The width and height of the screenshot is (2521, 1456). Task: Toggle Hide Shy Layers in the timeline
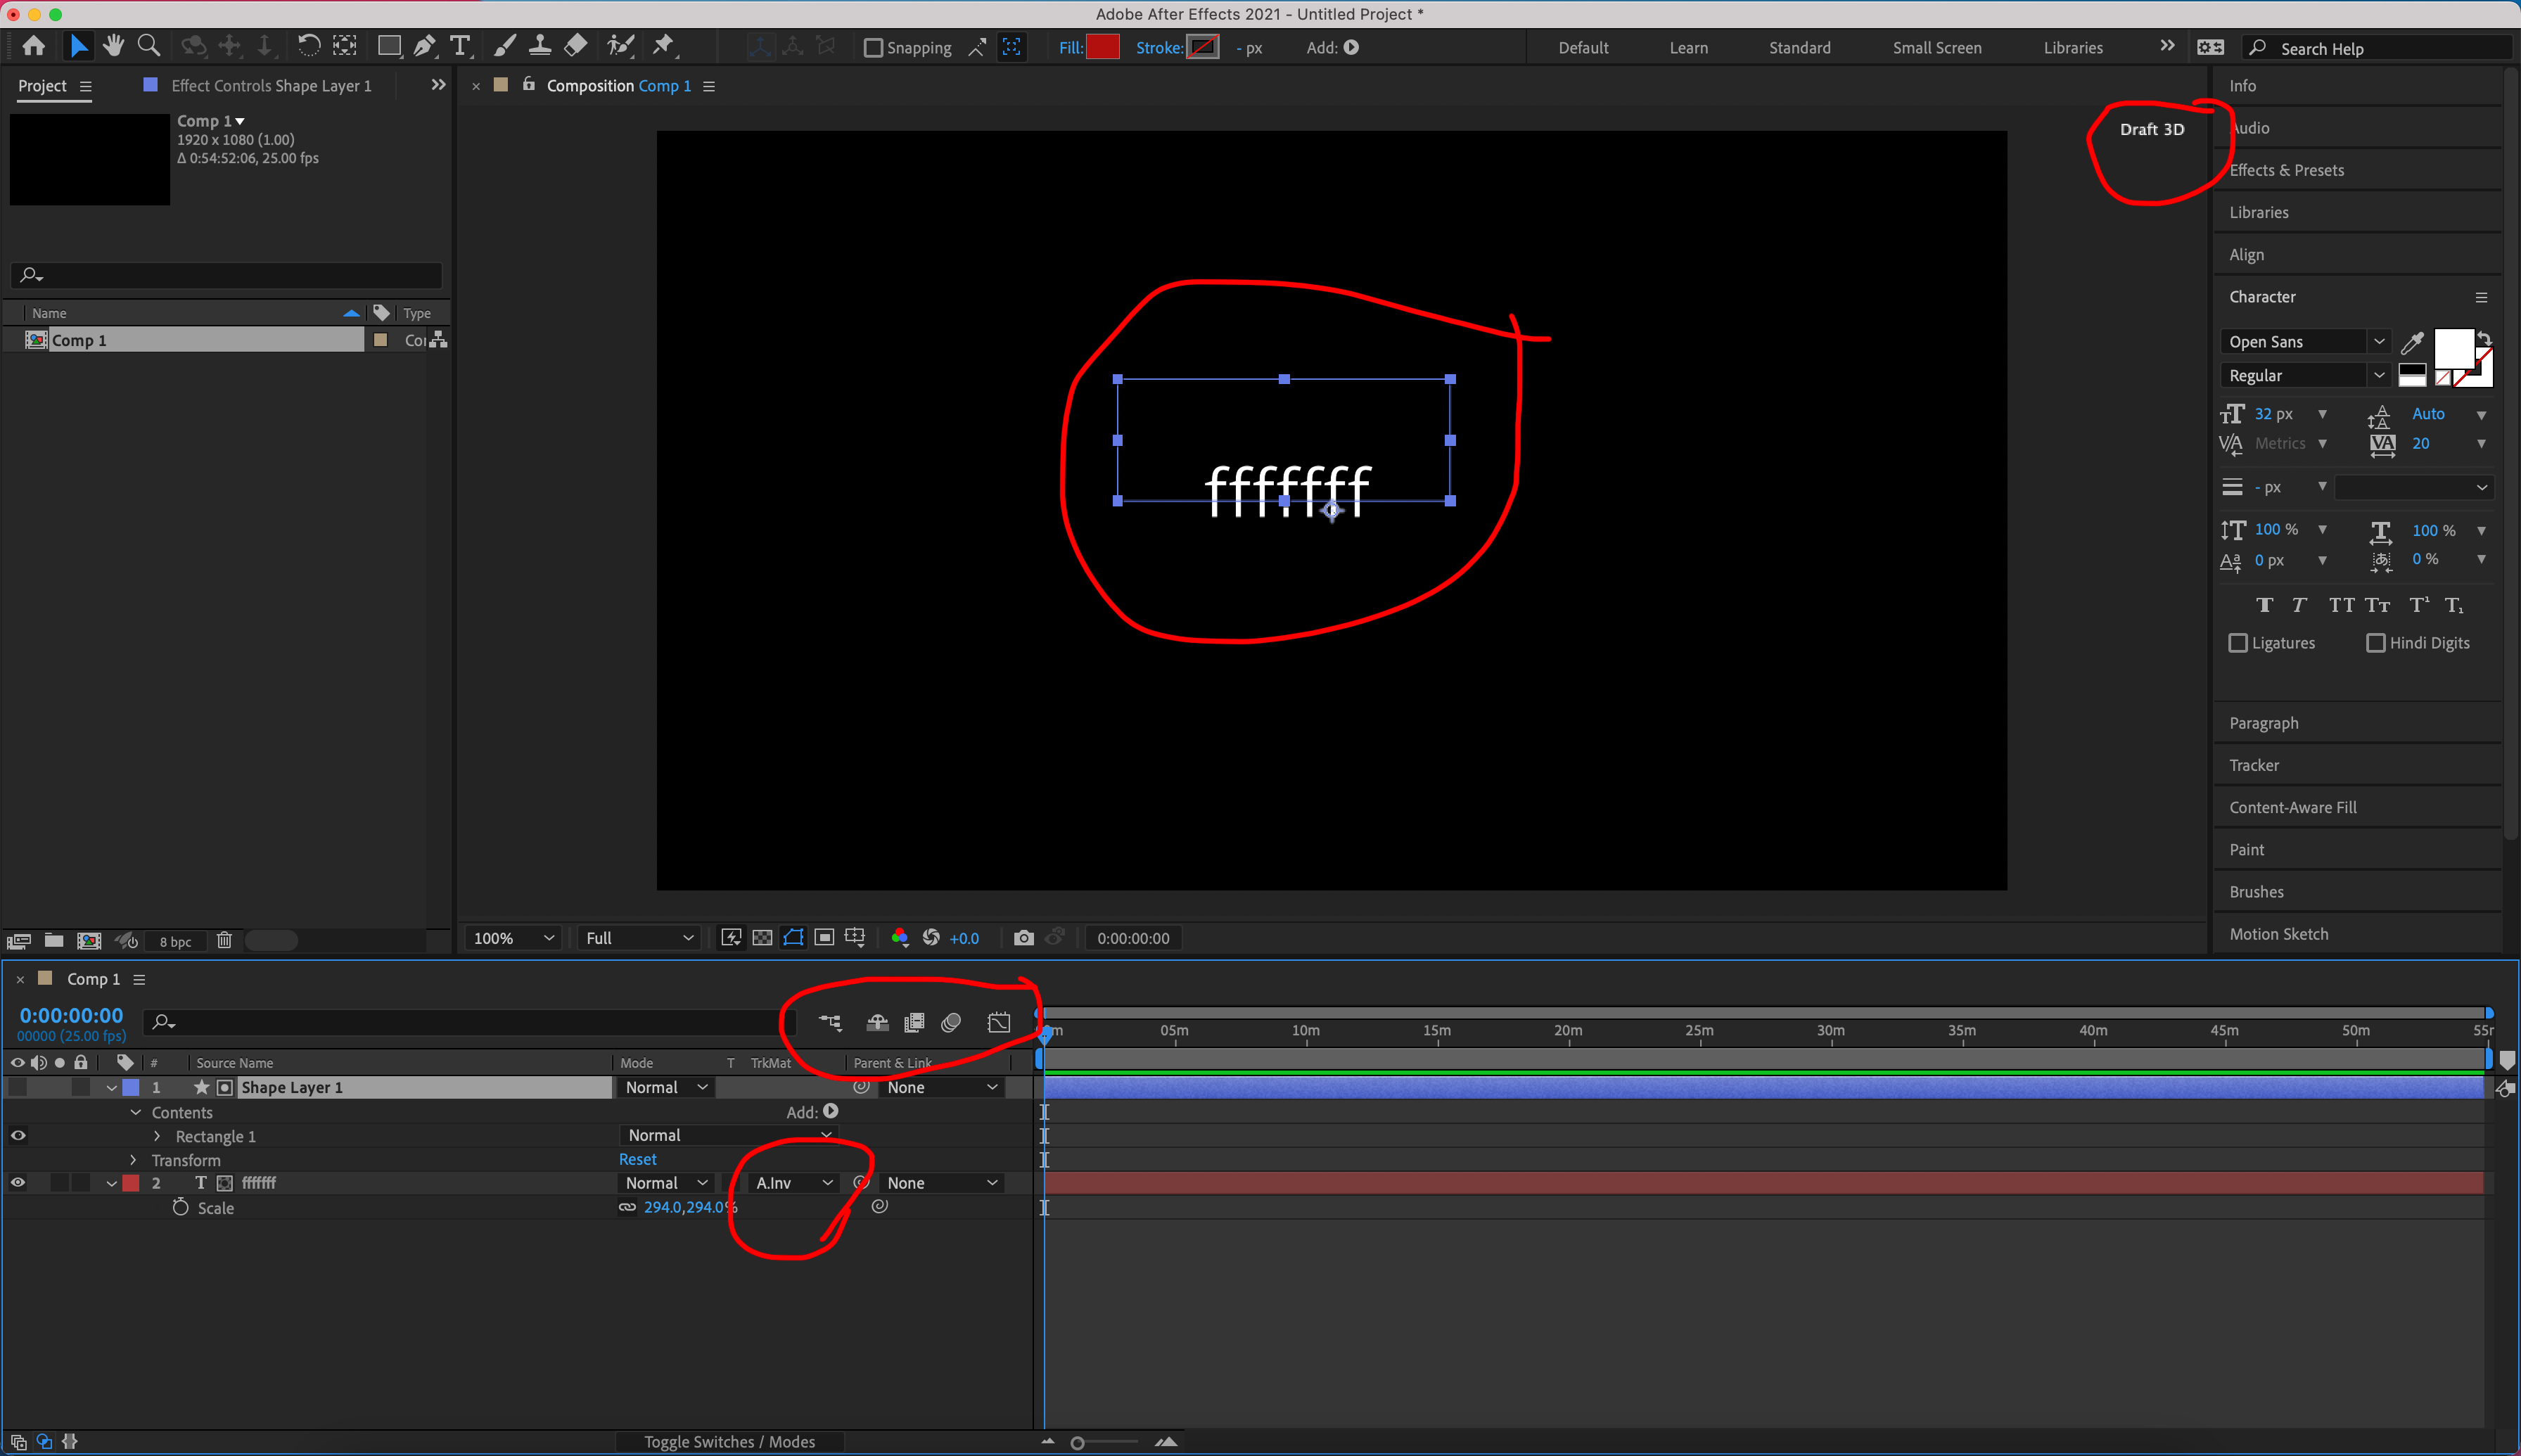point(877,1022)
